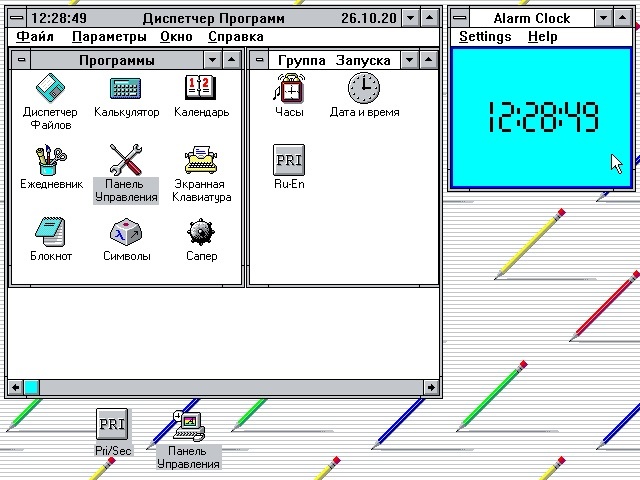
Task: Maximize the Alarm Clock window
Action: point(622,18)
